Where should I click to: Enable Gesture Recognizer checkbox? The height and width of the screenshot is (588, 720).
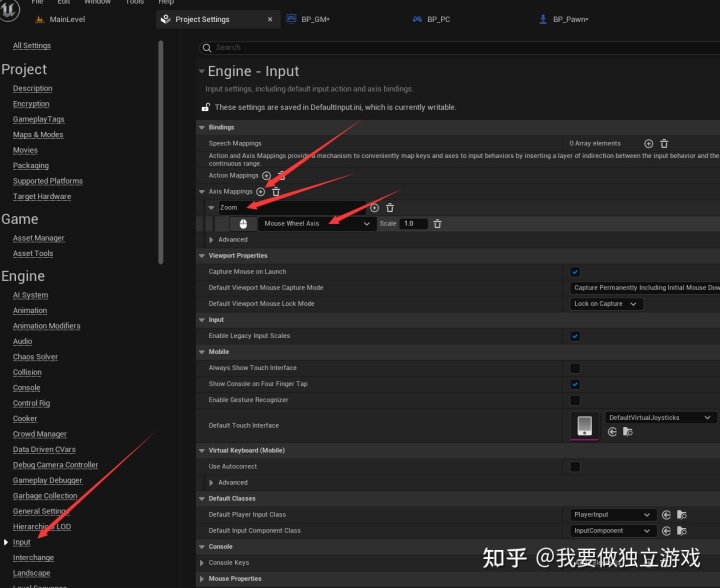click(x=575, y=400)
